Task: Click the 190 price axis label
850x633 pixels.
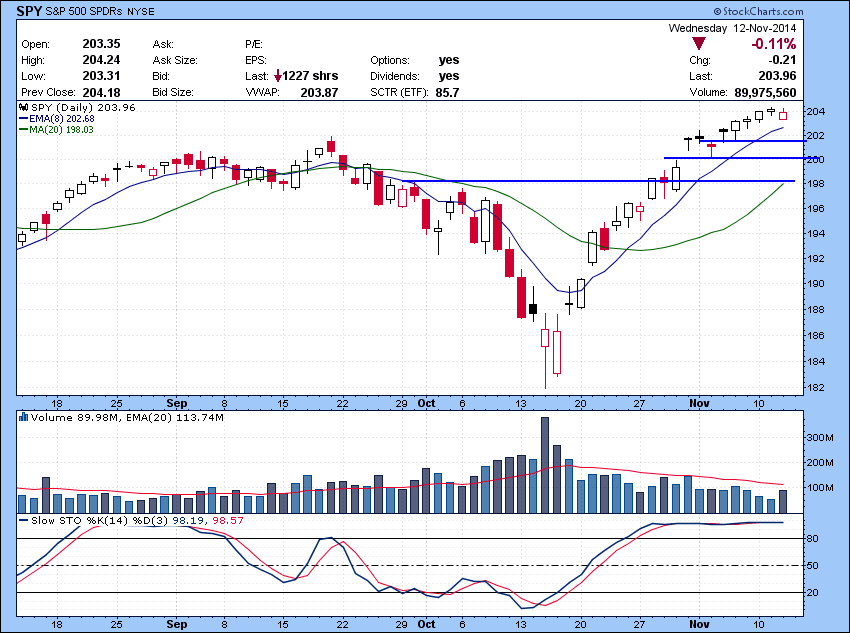Action: pyautogui.click(x=816, y=283)
